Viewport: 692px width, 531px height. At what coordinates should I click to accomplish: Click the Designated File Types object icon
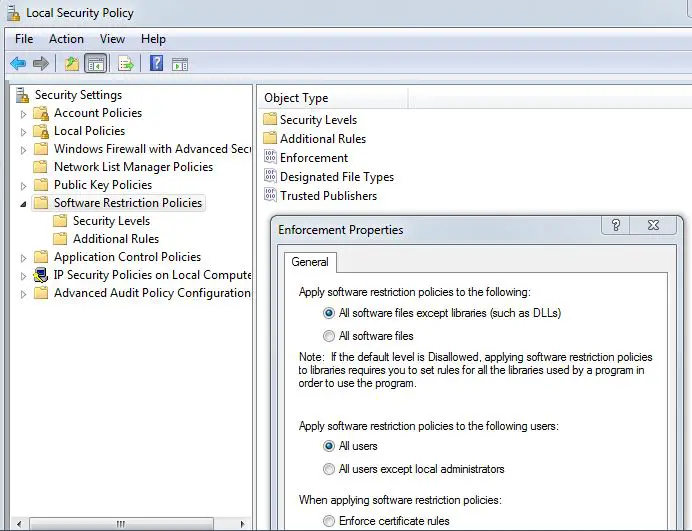tap(270, 176)
